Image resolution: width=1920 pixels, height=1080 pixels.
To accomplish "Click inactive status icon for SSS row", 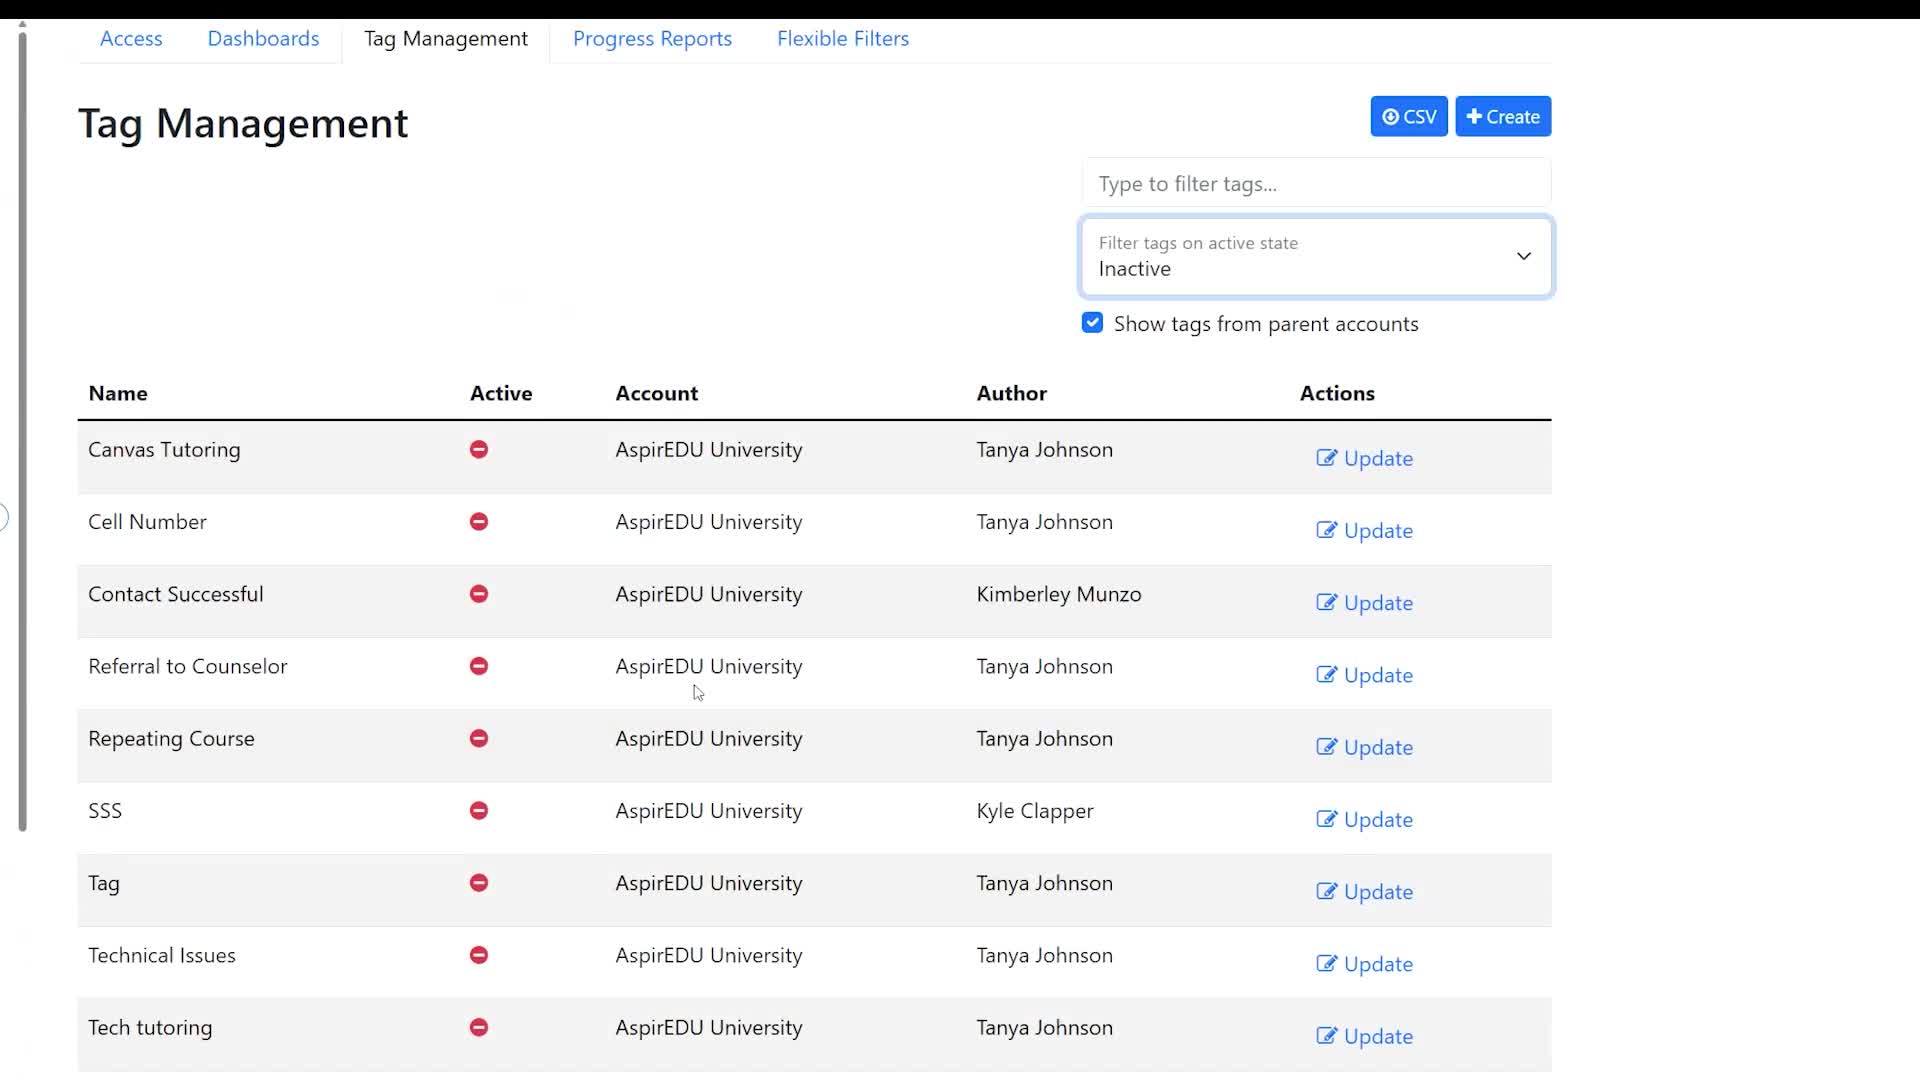I will click(x=479, y=811).
